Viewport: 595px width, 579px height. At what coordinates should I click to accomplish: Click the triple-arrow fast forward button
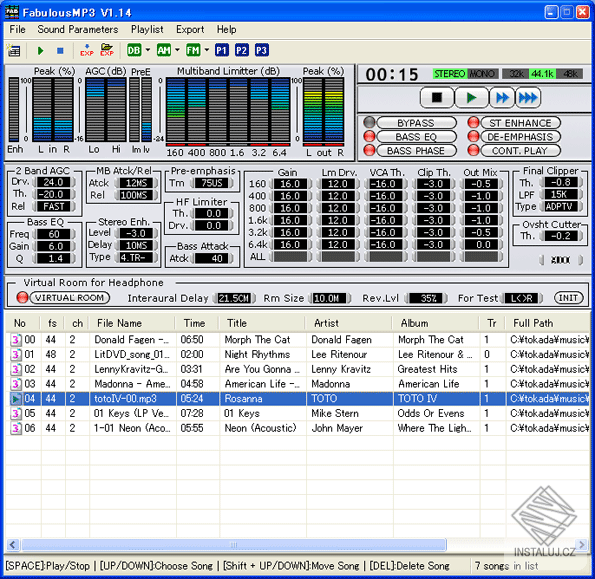pyautogui.click(x=528, y=98)
